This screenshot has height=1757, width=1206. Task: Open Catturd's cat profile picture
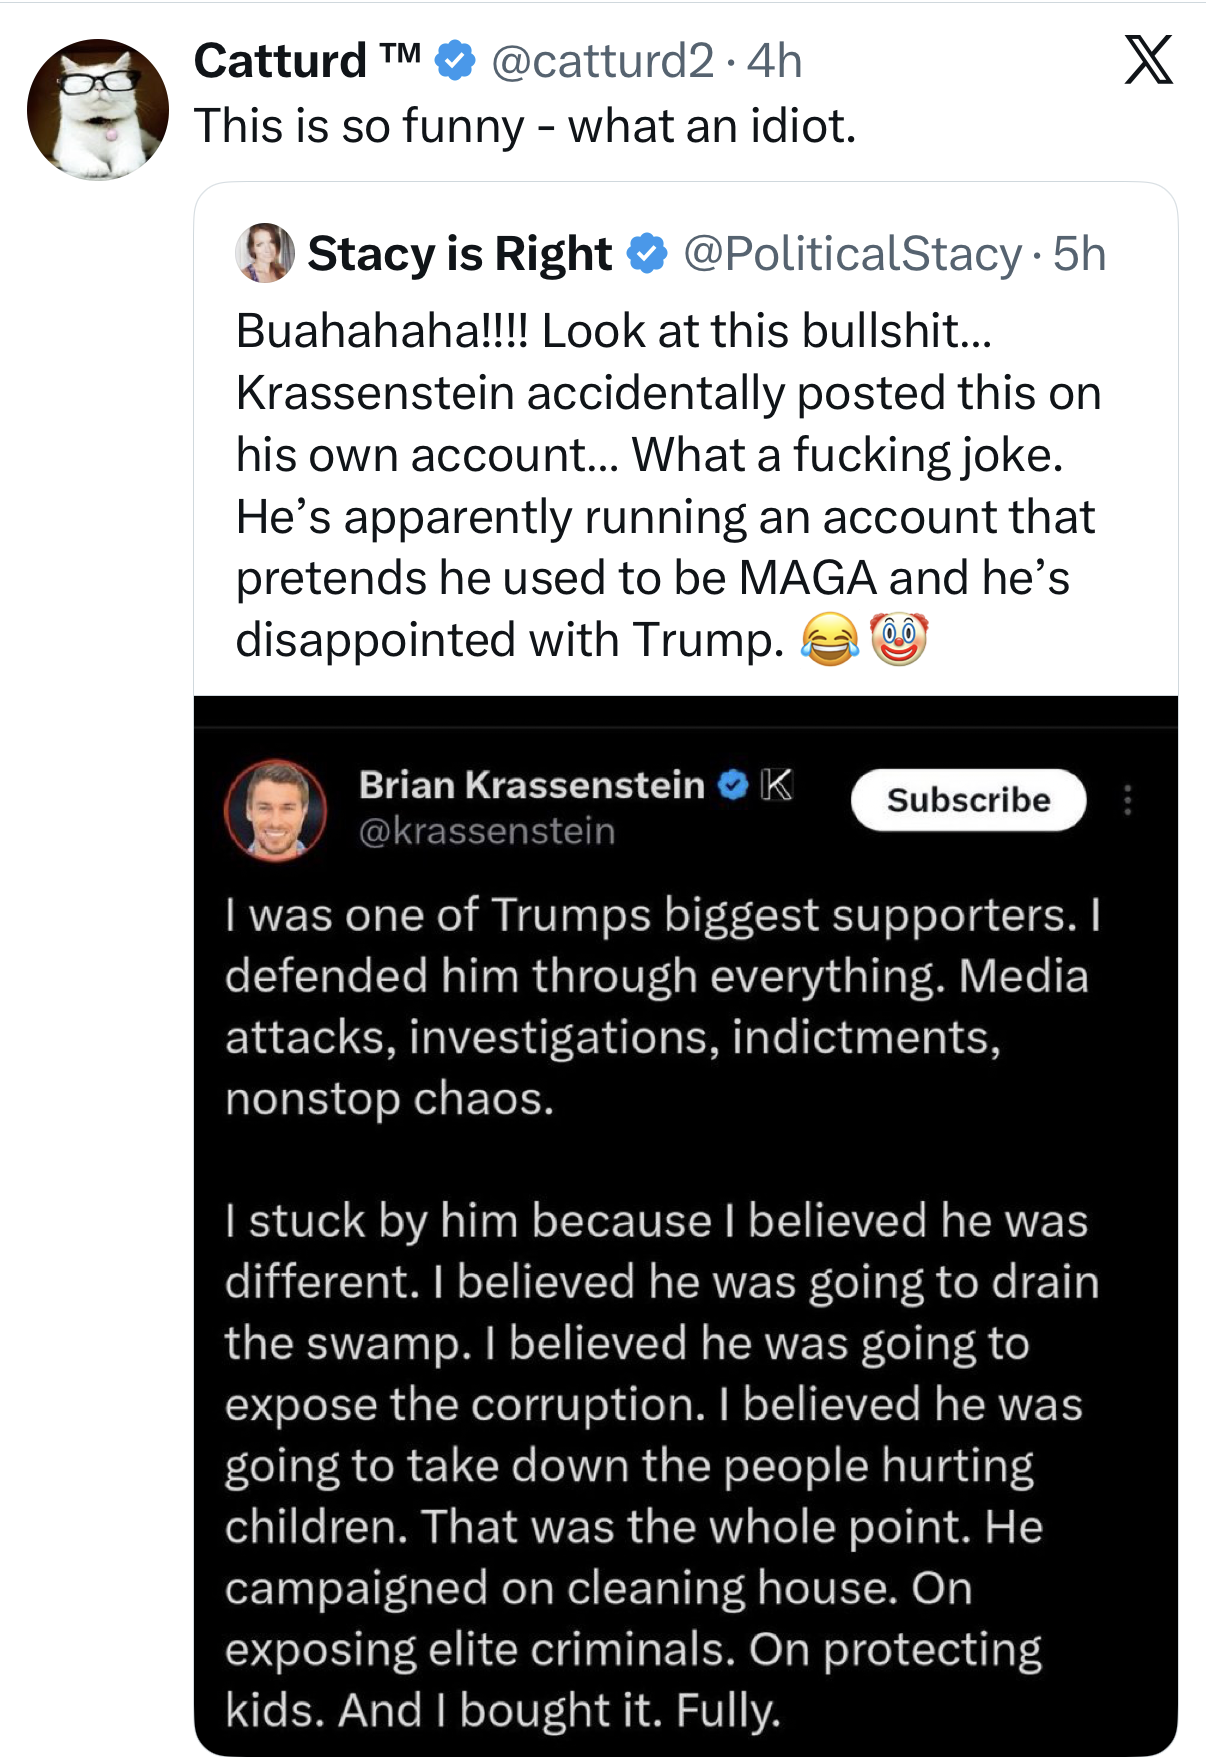[x=97, y=109]
